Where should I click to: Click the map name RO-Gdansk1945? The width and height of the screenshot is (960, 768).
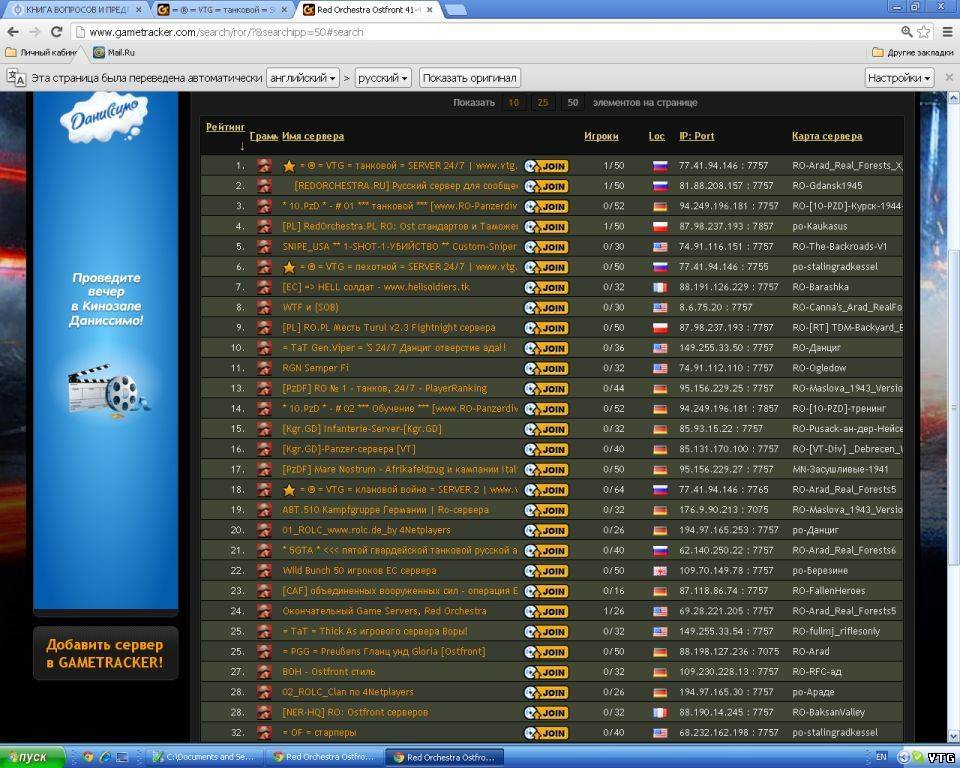pos(827,186)
